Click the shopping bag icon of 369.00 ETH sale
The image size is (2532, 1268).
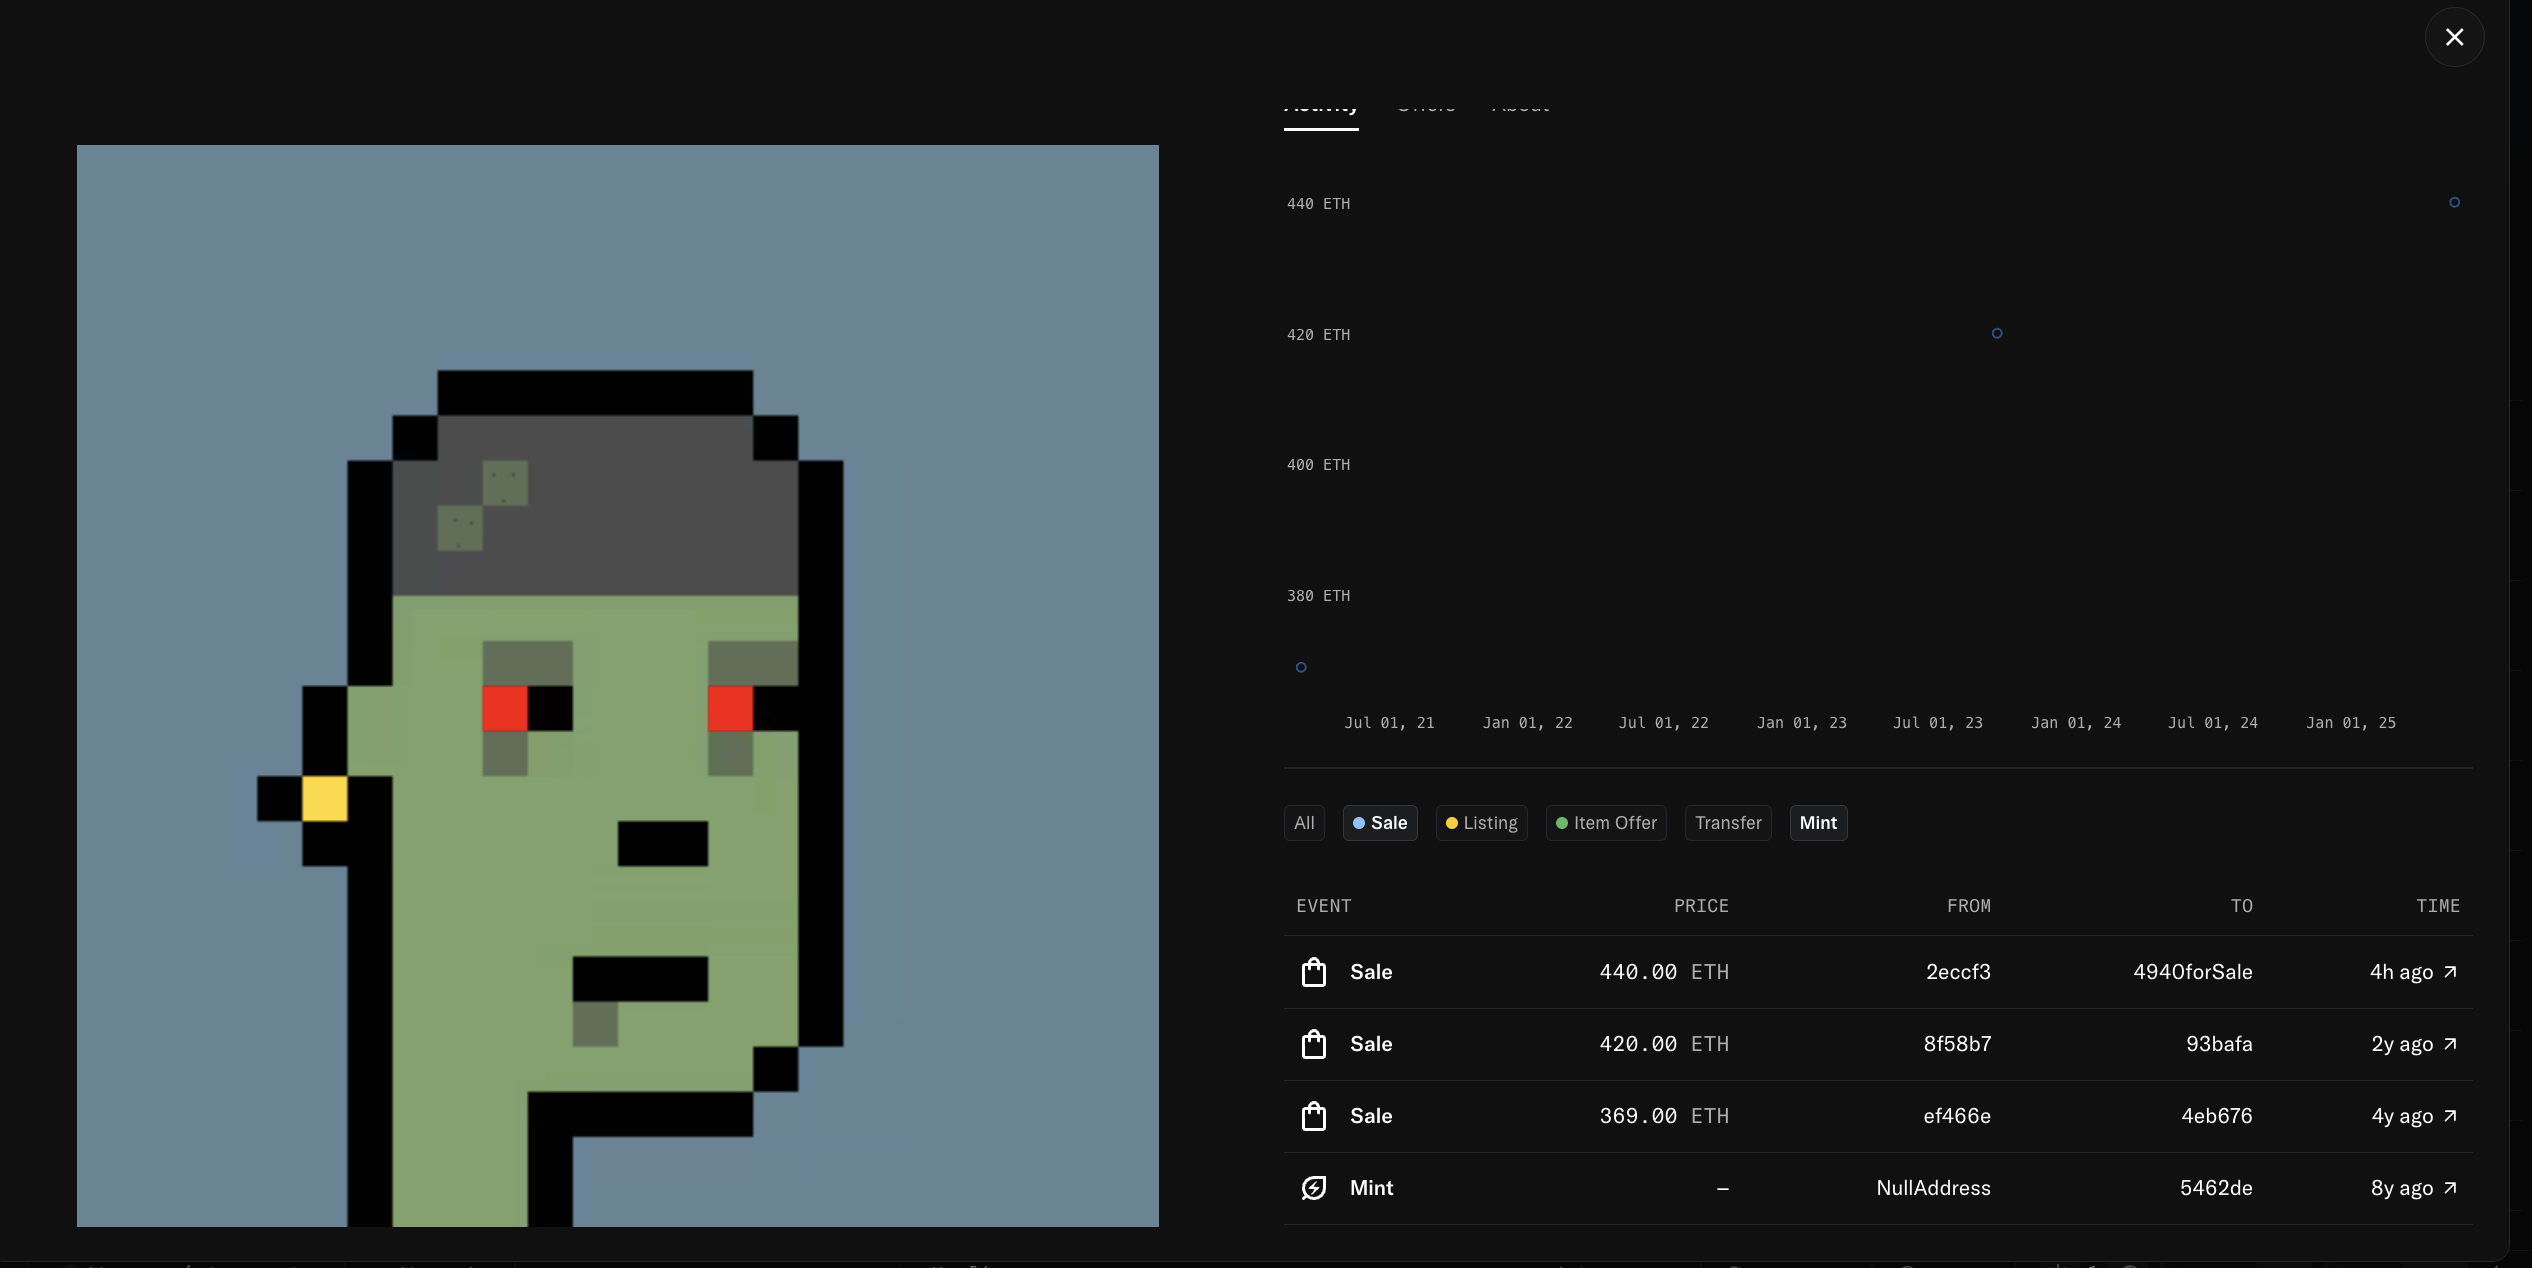1314,1116
